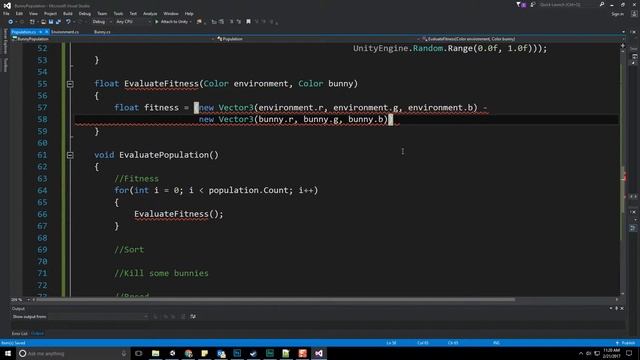640x360 pixels.
Task: Open File Explorer from the taskbar
Action: tap(156, 353)
